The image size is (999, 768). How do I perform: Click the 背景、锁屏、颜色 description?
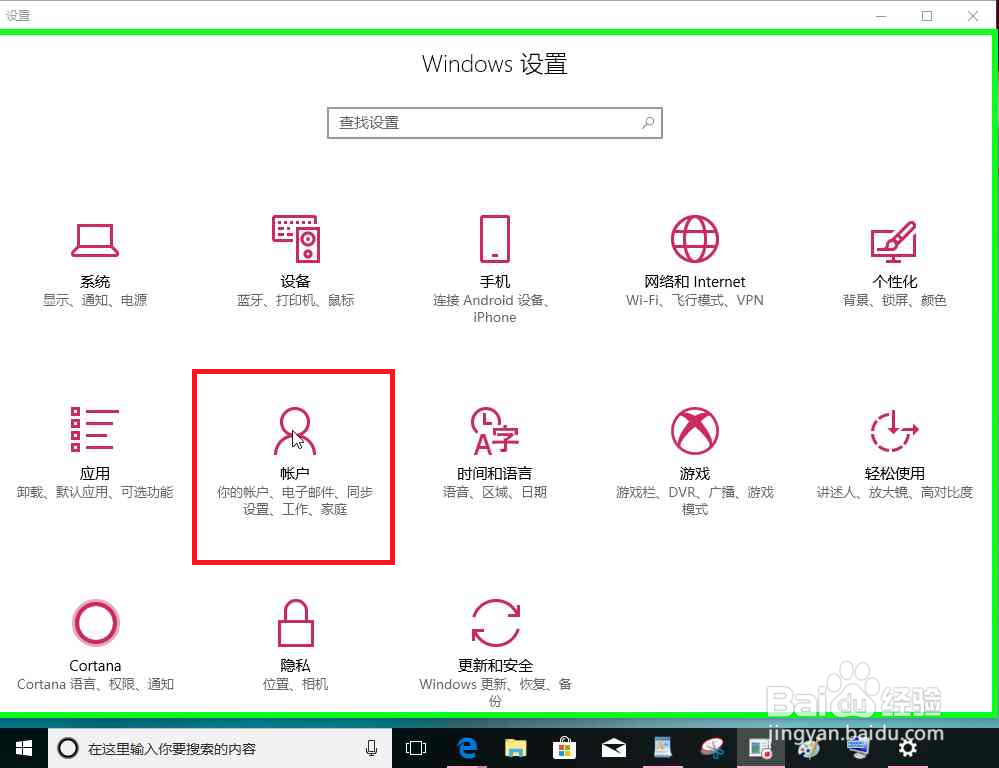(894, 300)
